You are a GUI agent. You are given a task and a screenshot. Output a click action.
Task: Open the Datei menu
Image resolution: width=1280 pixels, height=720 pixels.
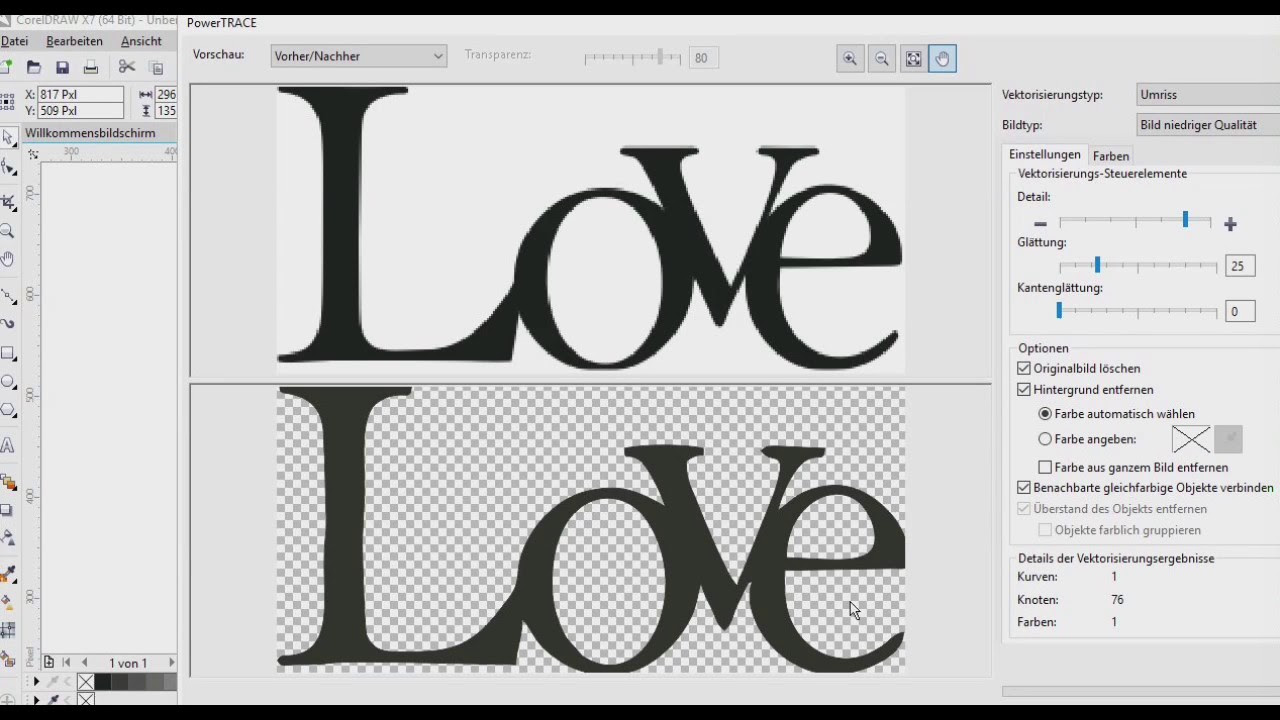pyautogui.click(x=14, y=41)
